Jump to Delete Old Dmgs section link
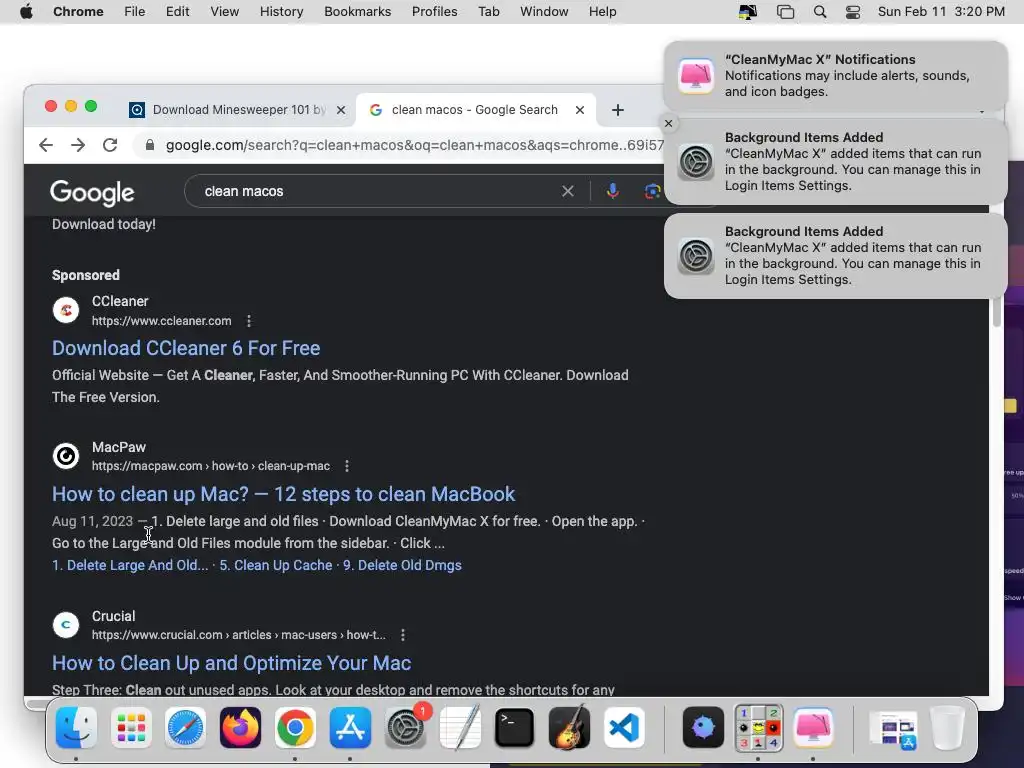This screenshot has width=1024, height=768. (402, 566)
